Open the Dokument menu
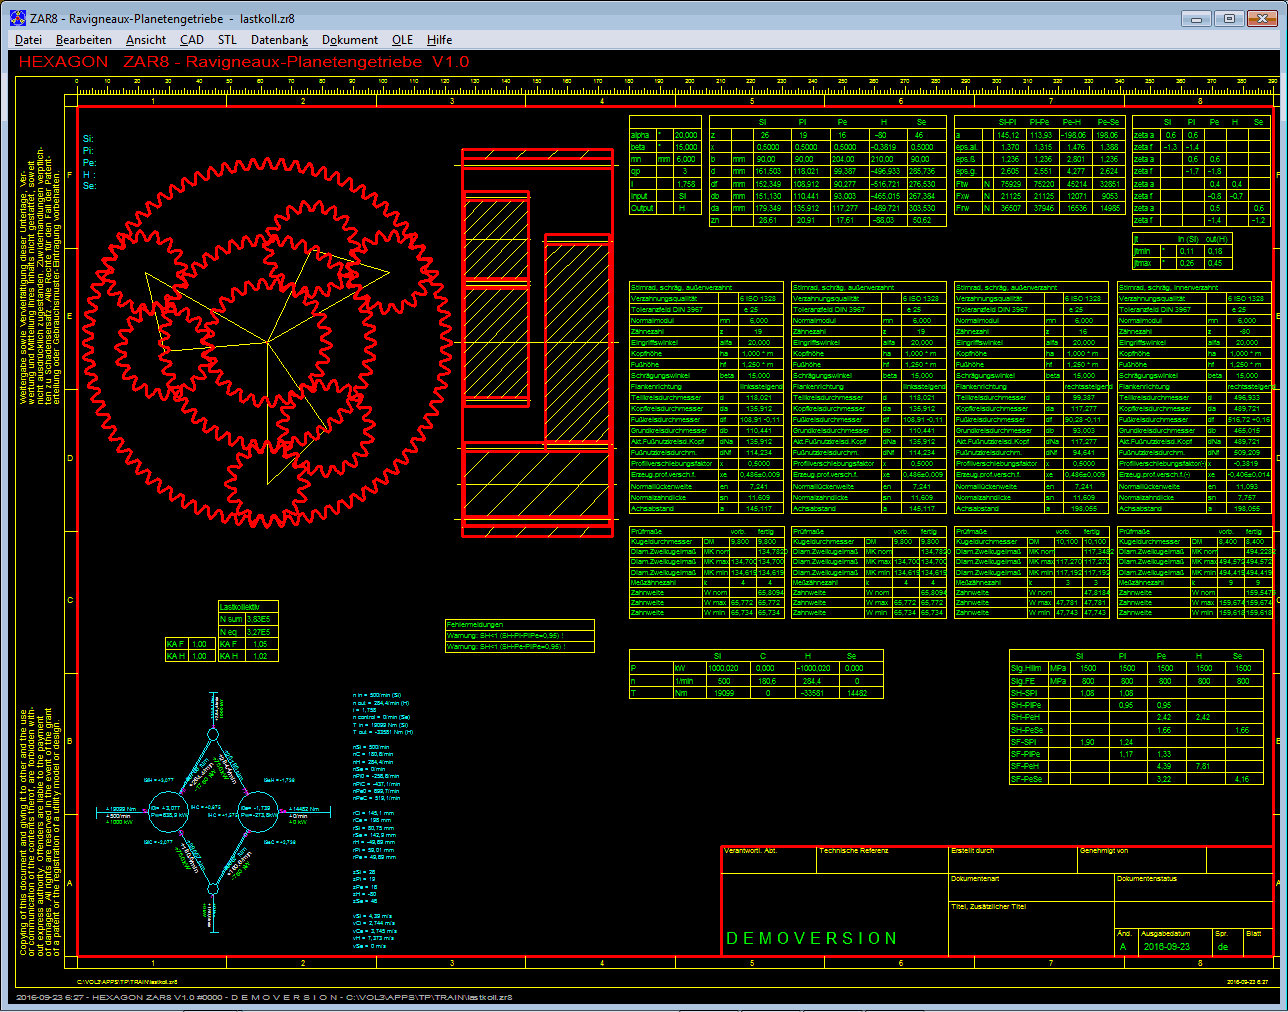The width and height of the screenshot is (1288, 1012). (350, 40)
